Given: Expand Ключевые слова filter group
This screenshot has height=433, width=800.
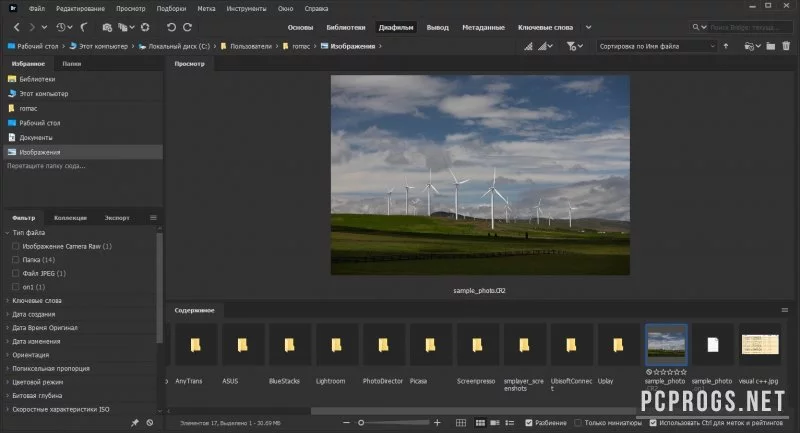Looking at the screenshot, I should click(8, 301).
